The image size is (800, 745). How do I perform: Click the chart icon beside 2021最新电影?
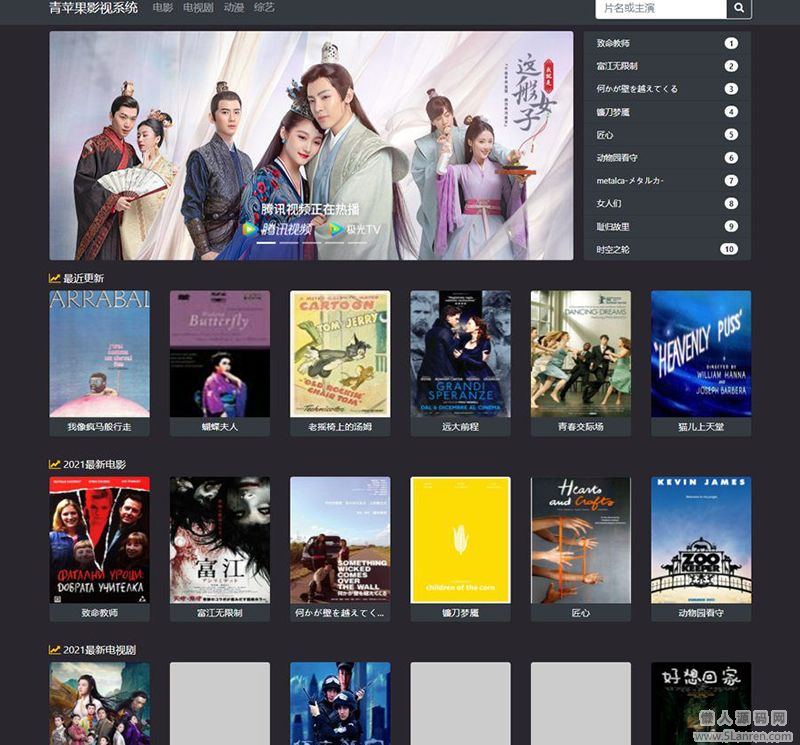point(55,464)
